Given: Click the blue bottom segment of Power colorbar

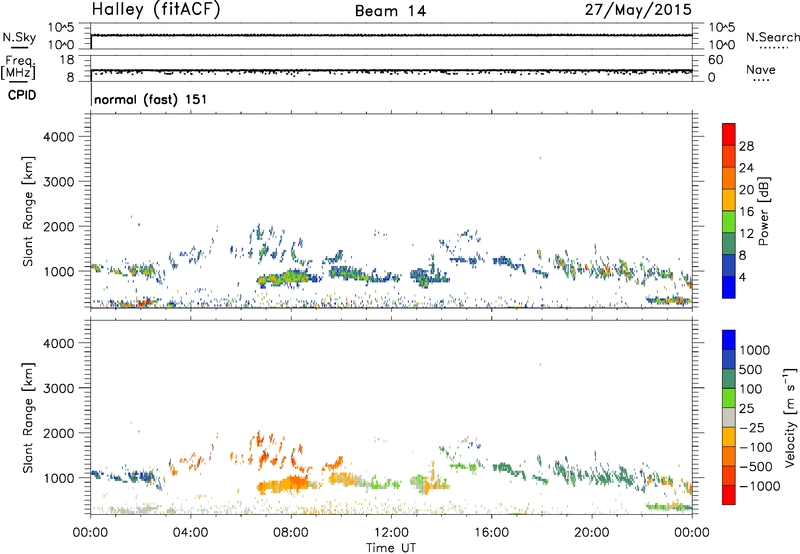Looking at the screenshot, I should pyautogui.click(x=729, y=287).
